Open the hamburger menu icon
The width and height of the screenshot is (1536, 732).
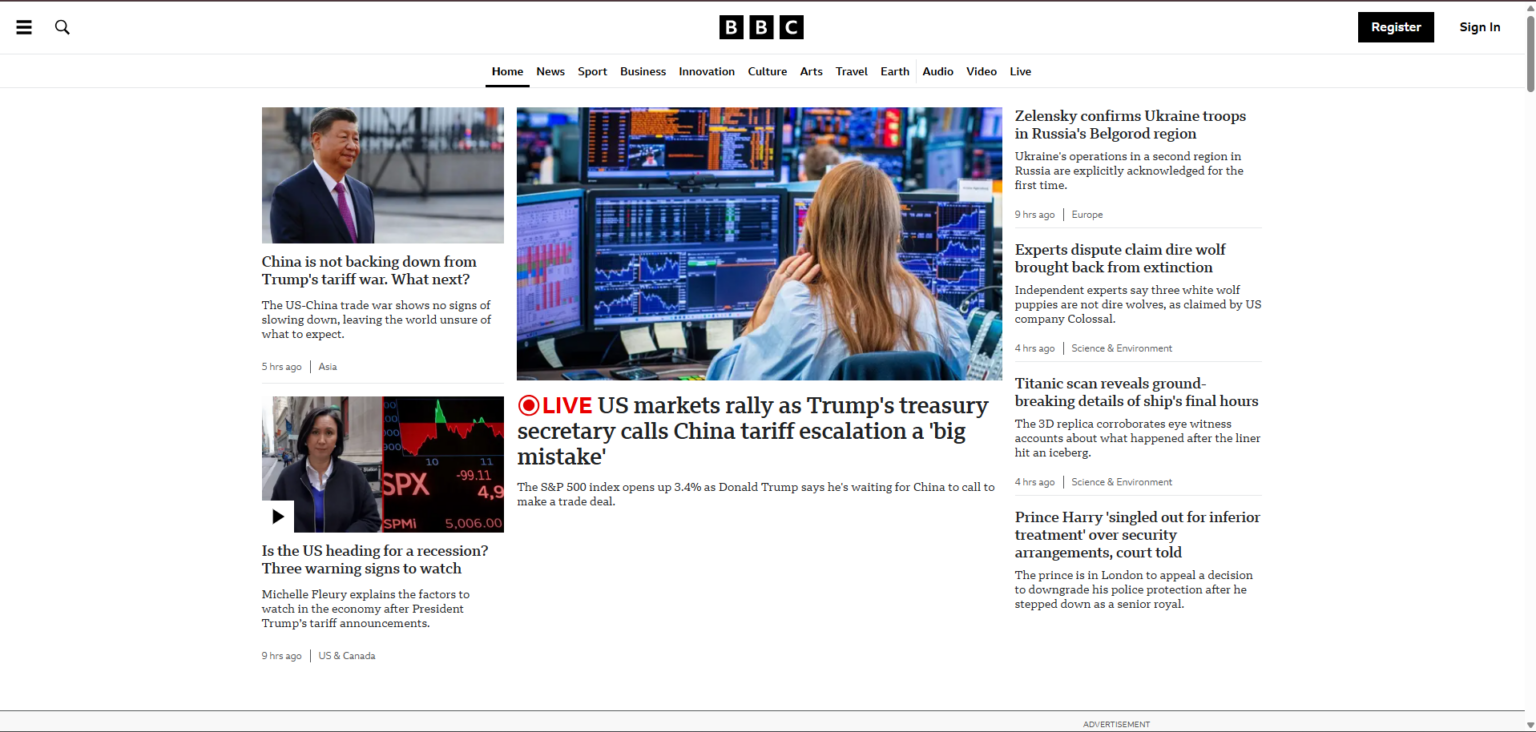[x=24, y=27]
